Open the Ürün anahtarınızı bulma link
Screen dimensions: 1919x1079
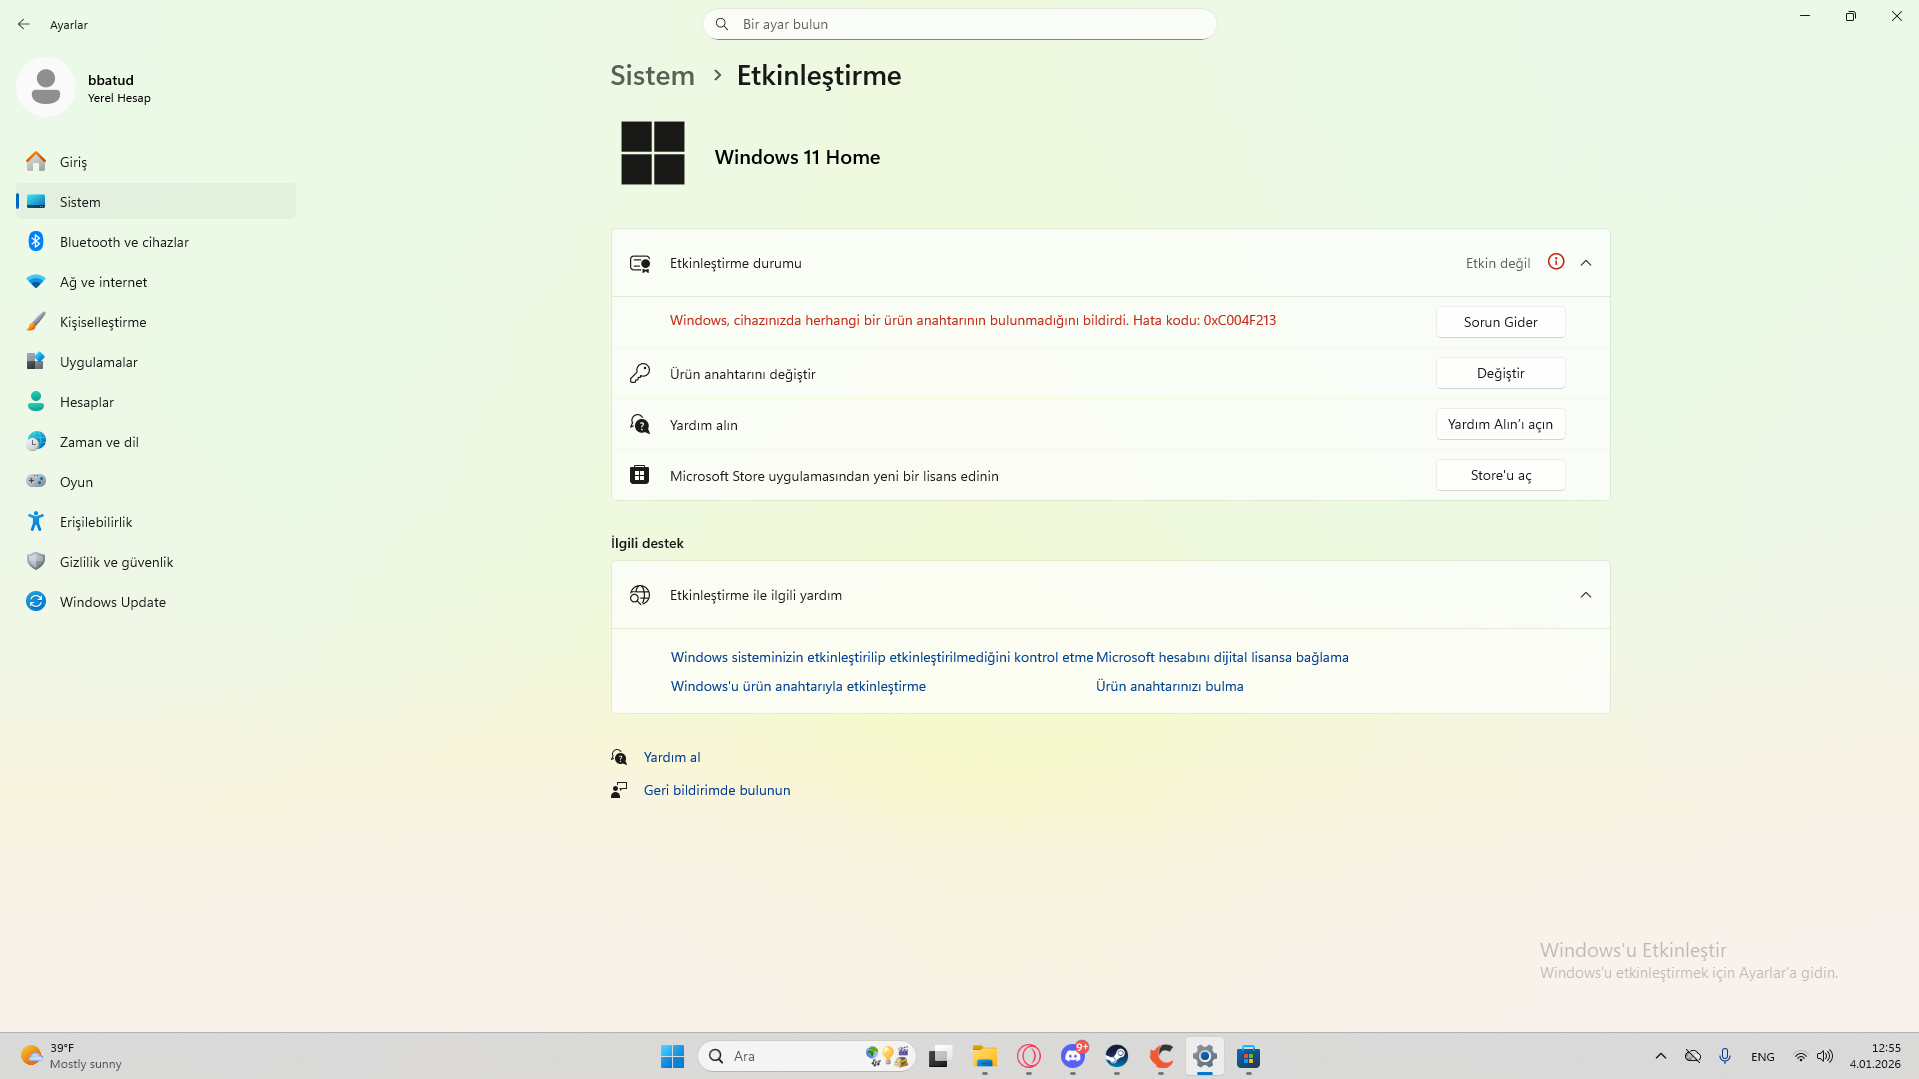(x=1169, y=686)
